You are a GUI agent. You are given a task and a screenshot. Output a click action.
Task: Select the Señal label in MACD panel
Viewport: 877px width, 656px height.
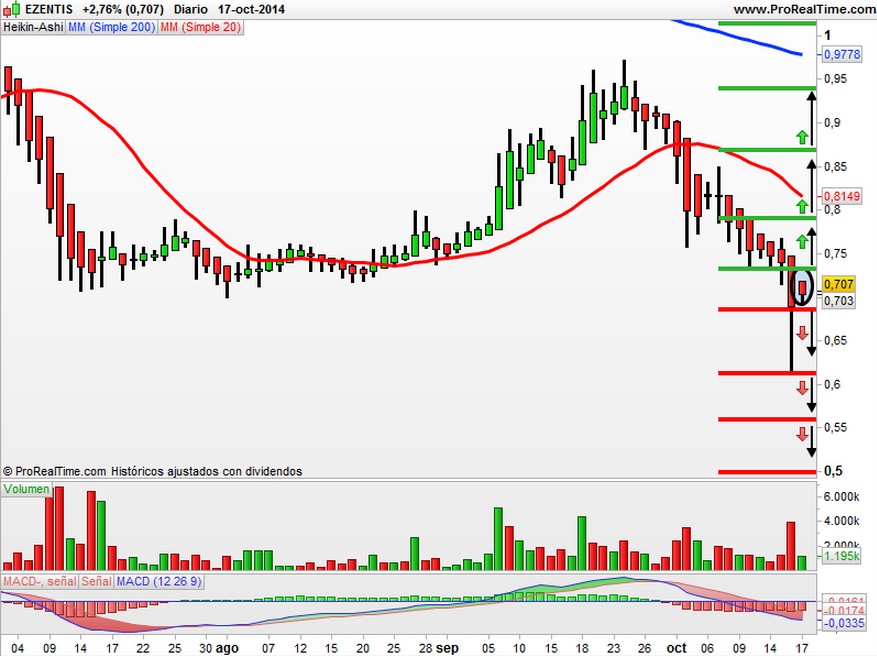click(96, 582)
